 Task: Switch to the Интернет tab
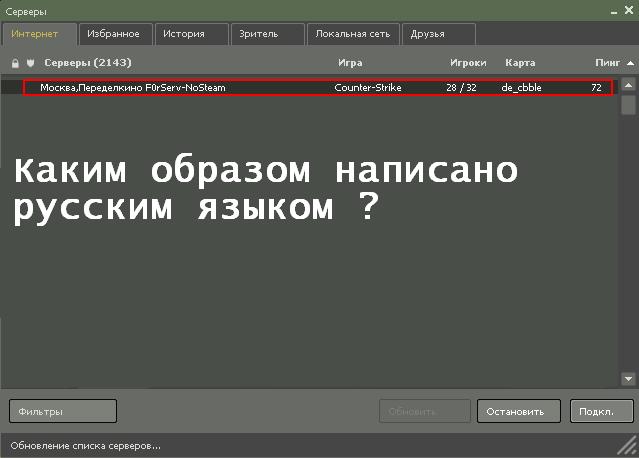point(39,34)
